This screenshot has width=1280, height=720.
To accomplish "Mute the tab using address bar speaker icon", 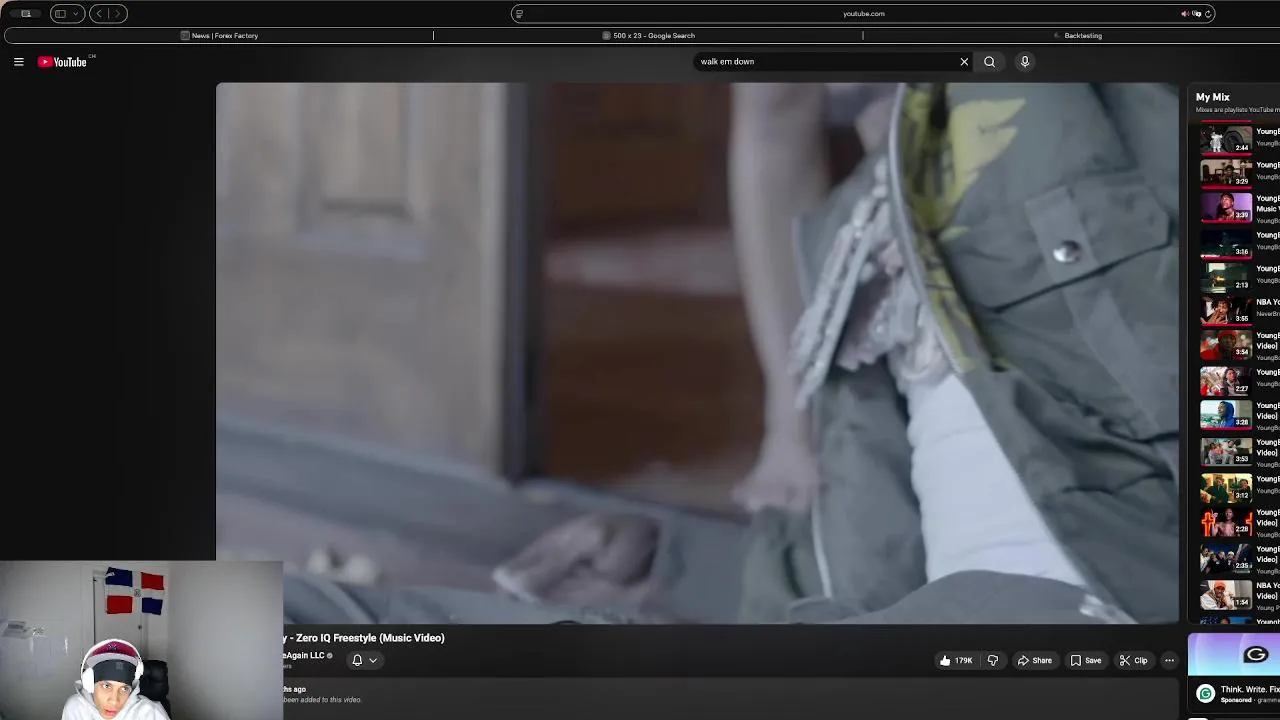I will [x=1184, y=14].
